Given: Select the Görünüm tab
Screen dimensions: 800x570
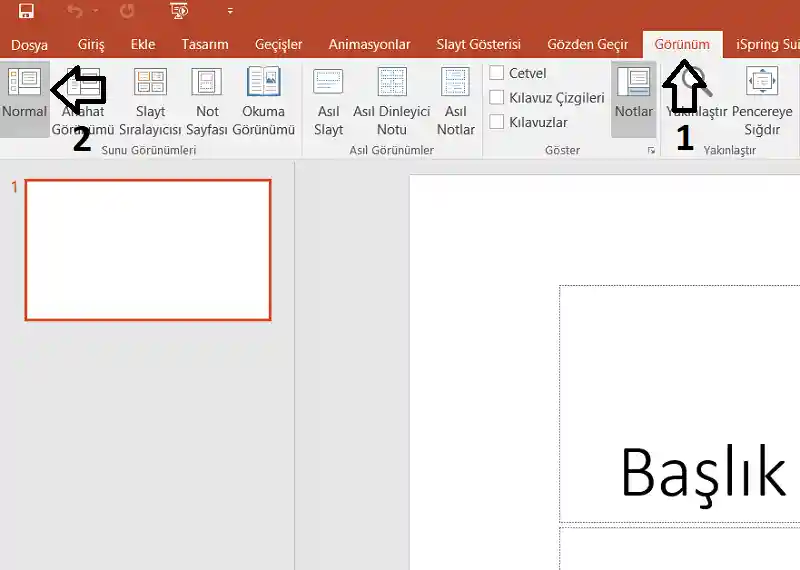Looking at the screenshot, I should (682, 44).
